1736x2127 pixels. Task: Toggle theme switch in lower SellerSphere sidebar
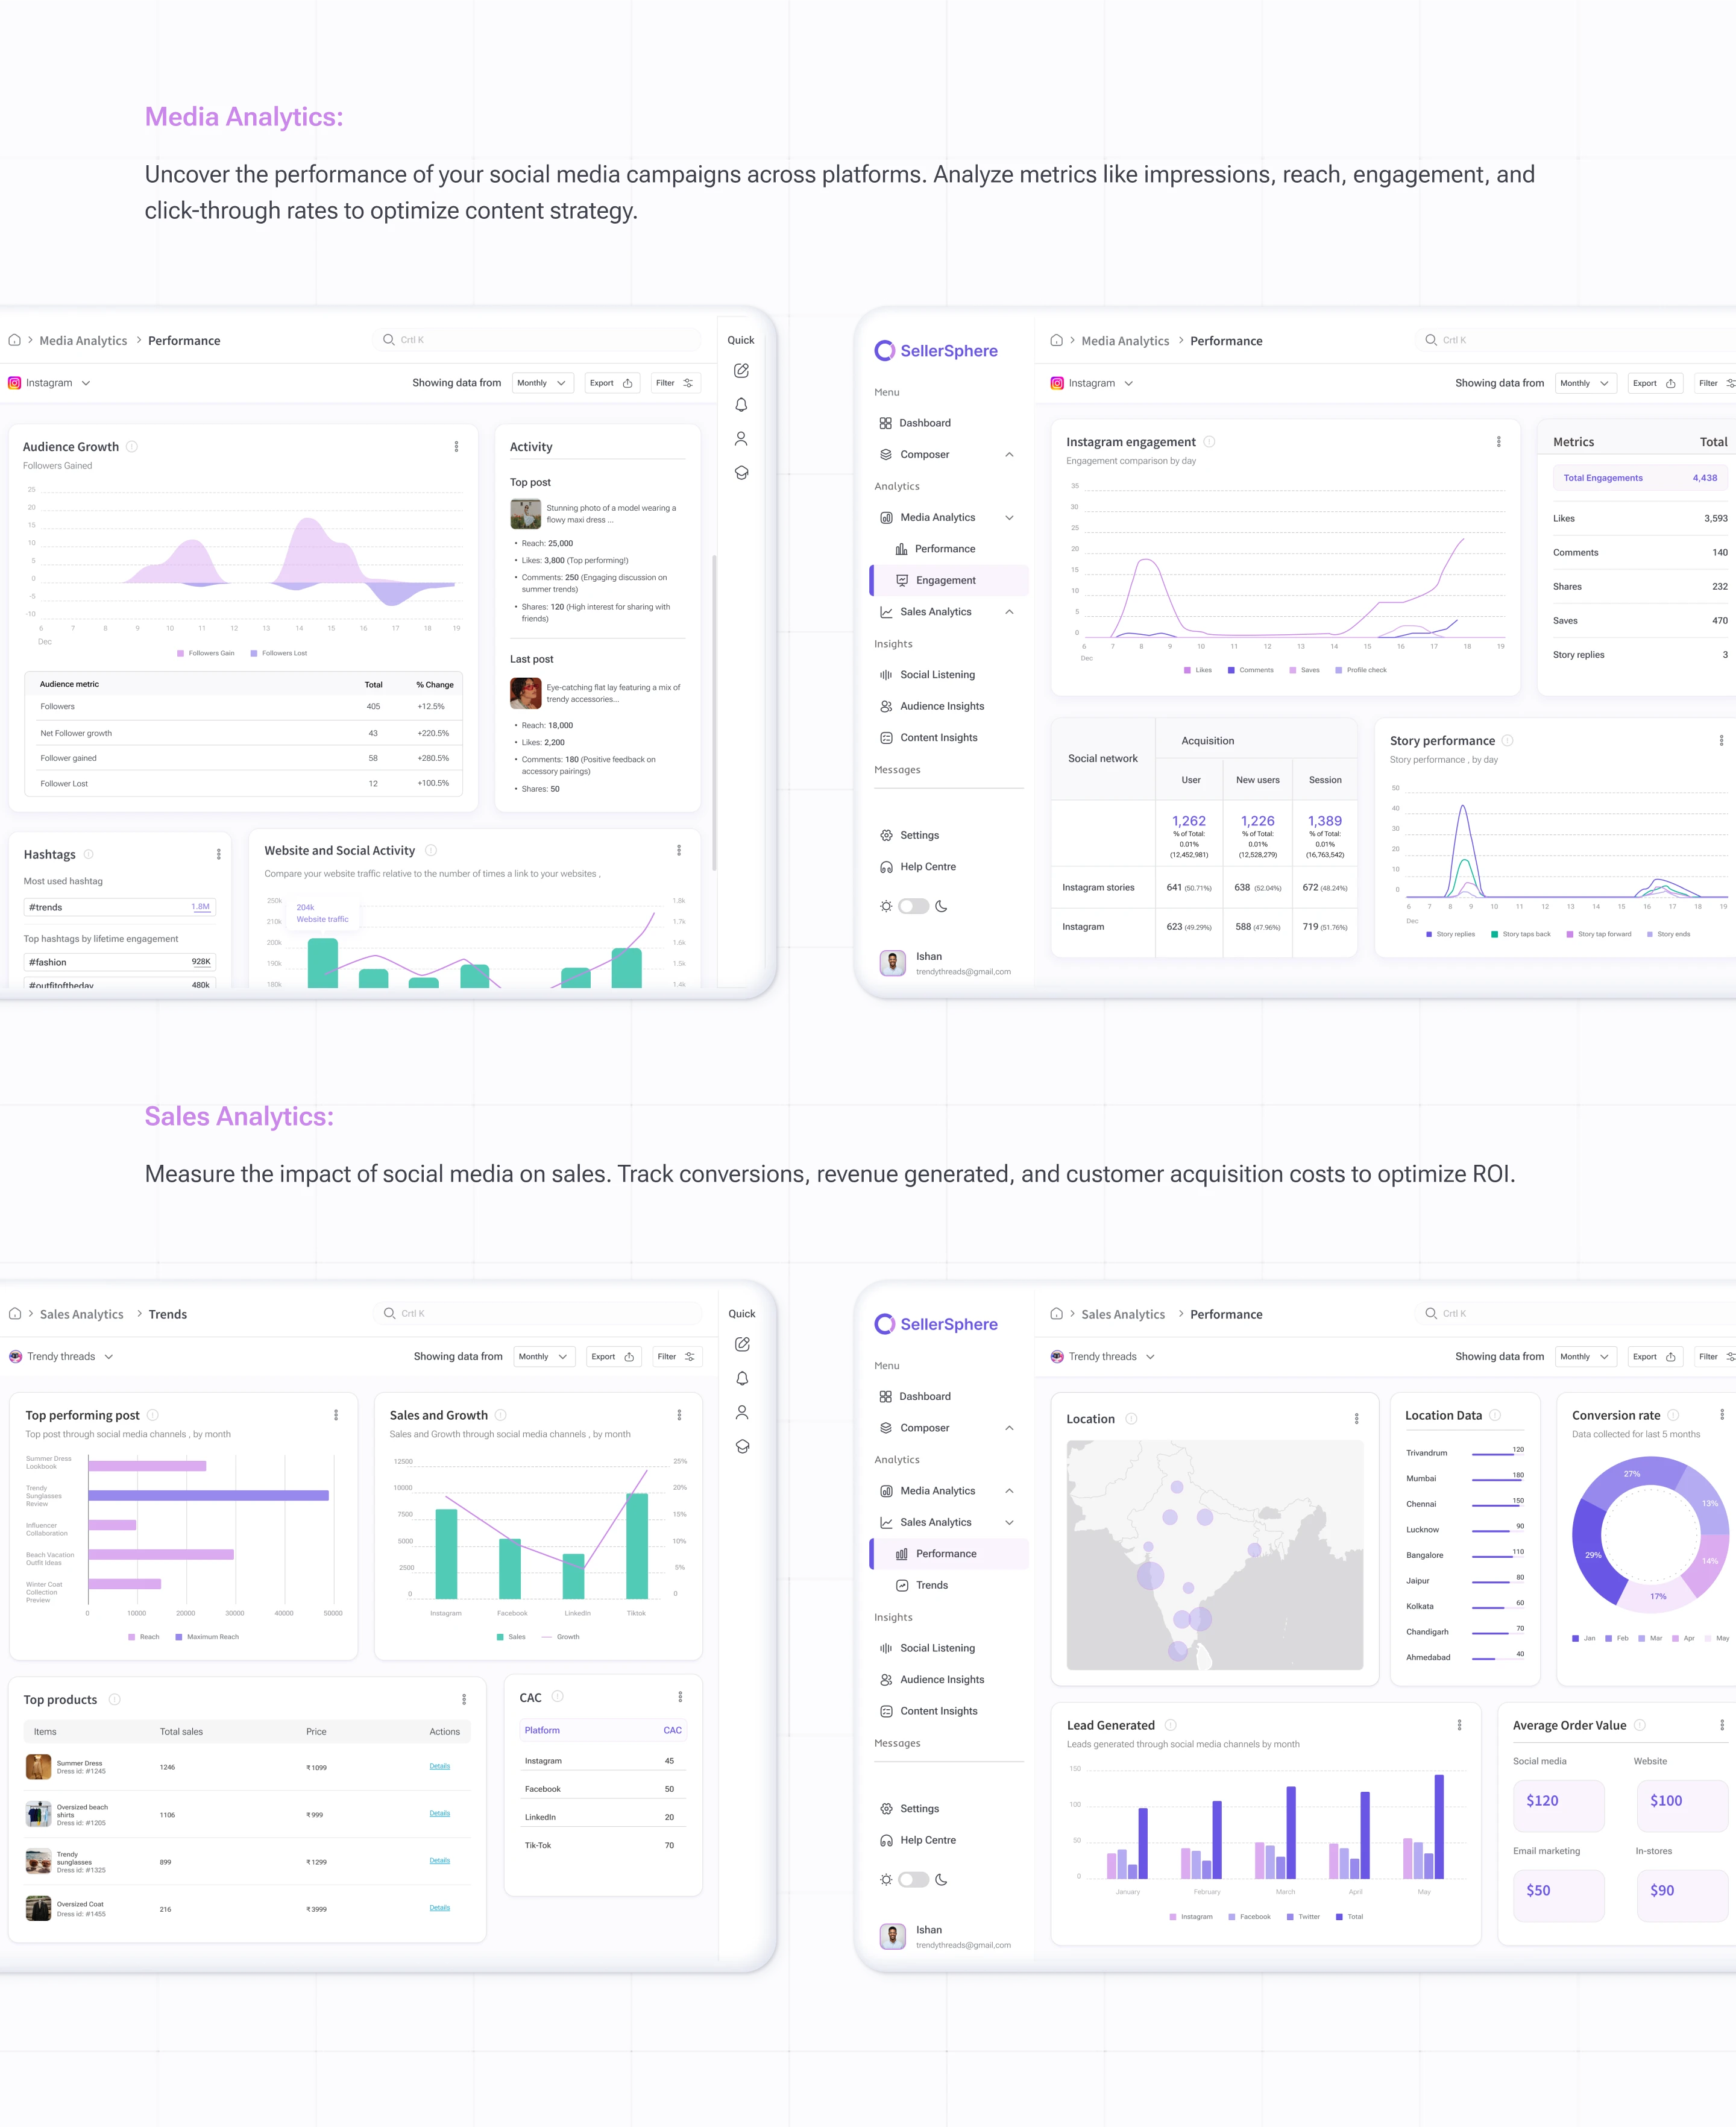coord(913,1880)
